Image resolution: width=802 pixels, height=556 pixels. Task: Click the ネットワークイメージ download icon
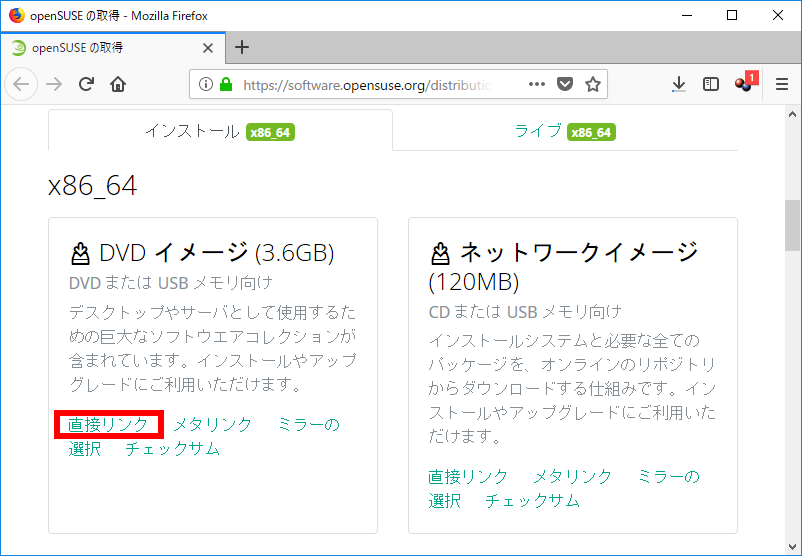[x=440, y=254]
